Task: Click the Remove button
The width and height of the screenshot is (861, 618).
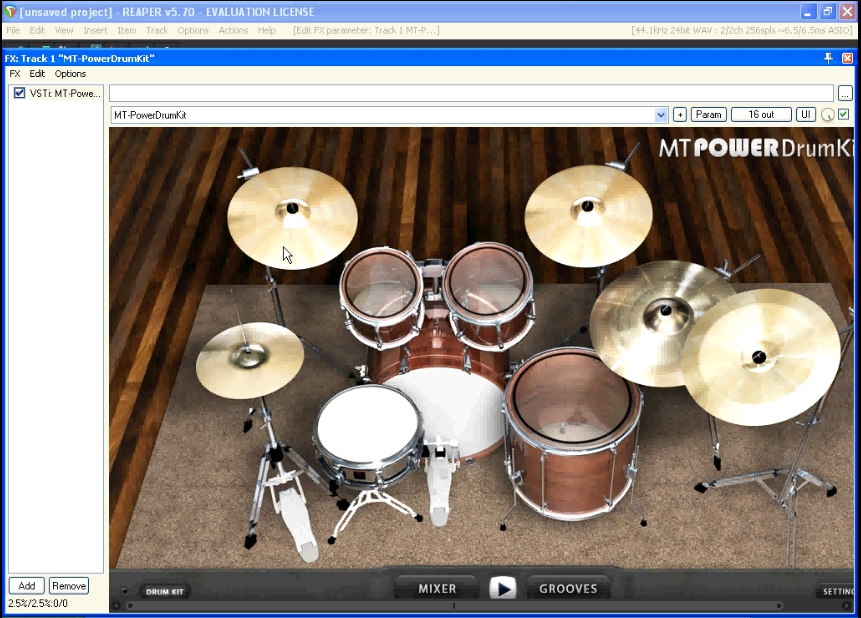Action: click(x=69, y=586)
